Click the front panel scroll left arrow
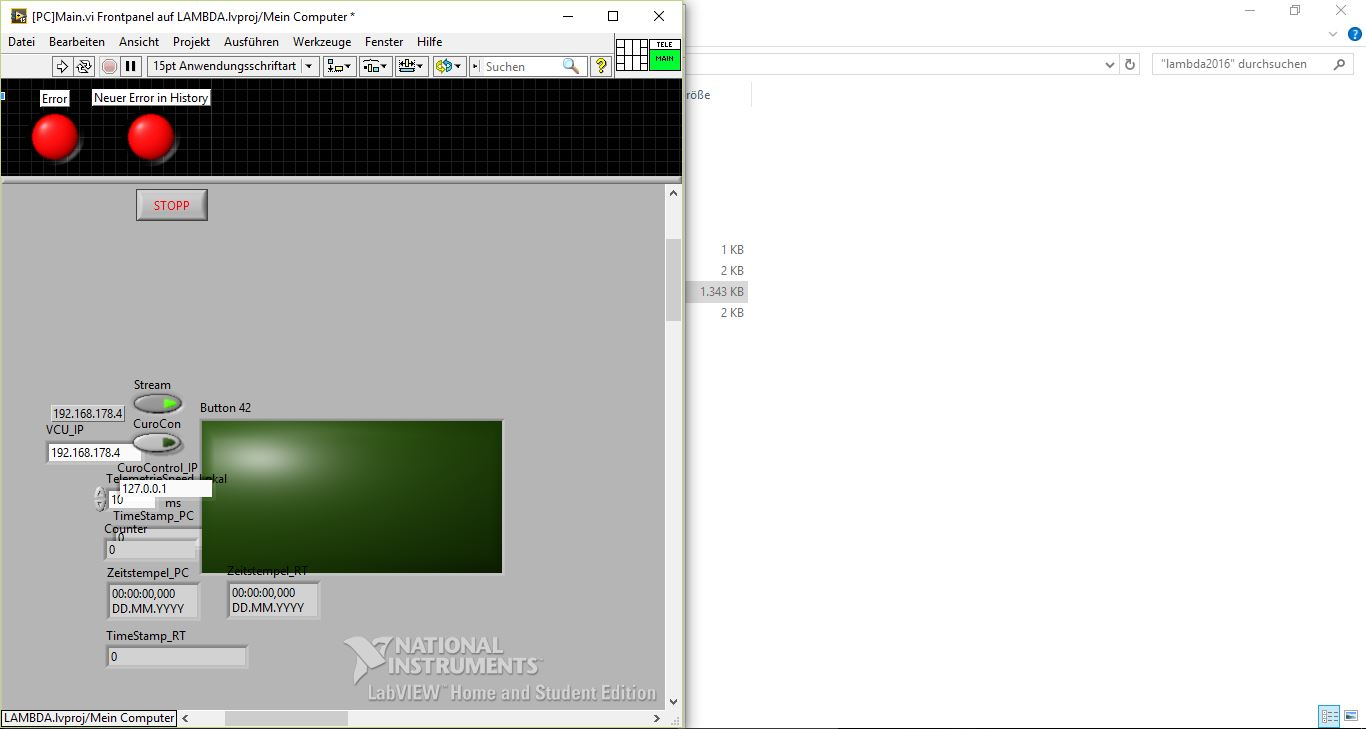Viewport: 1366px width, 729px height. [x=186, y=718]
